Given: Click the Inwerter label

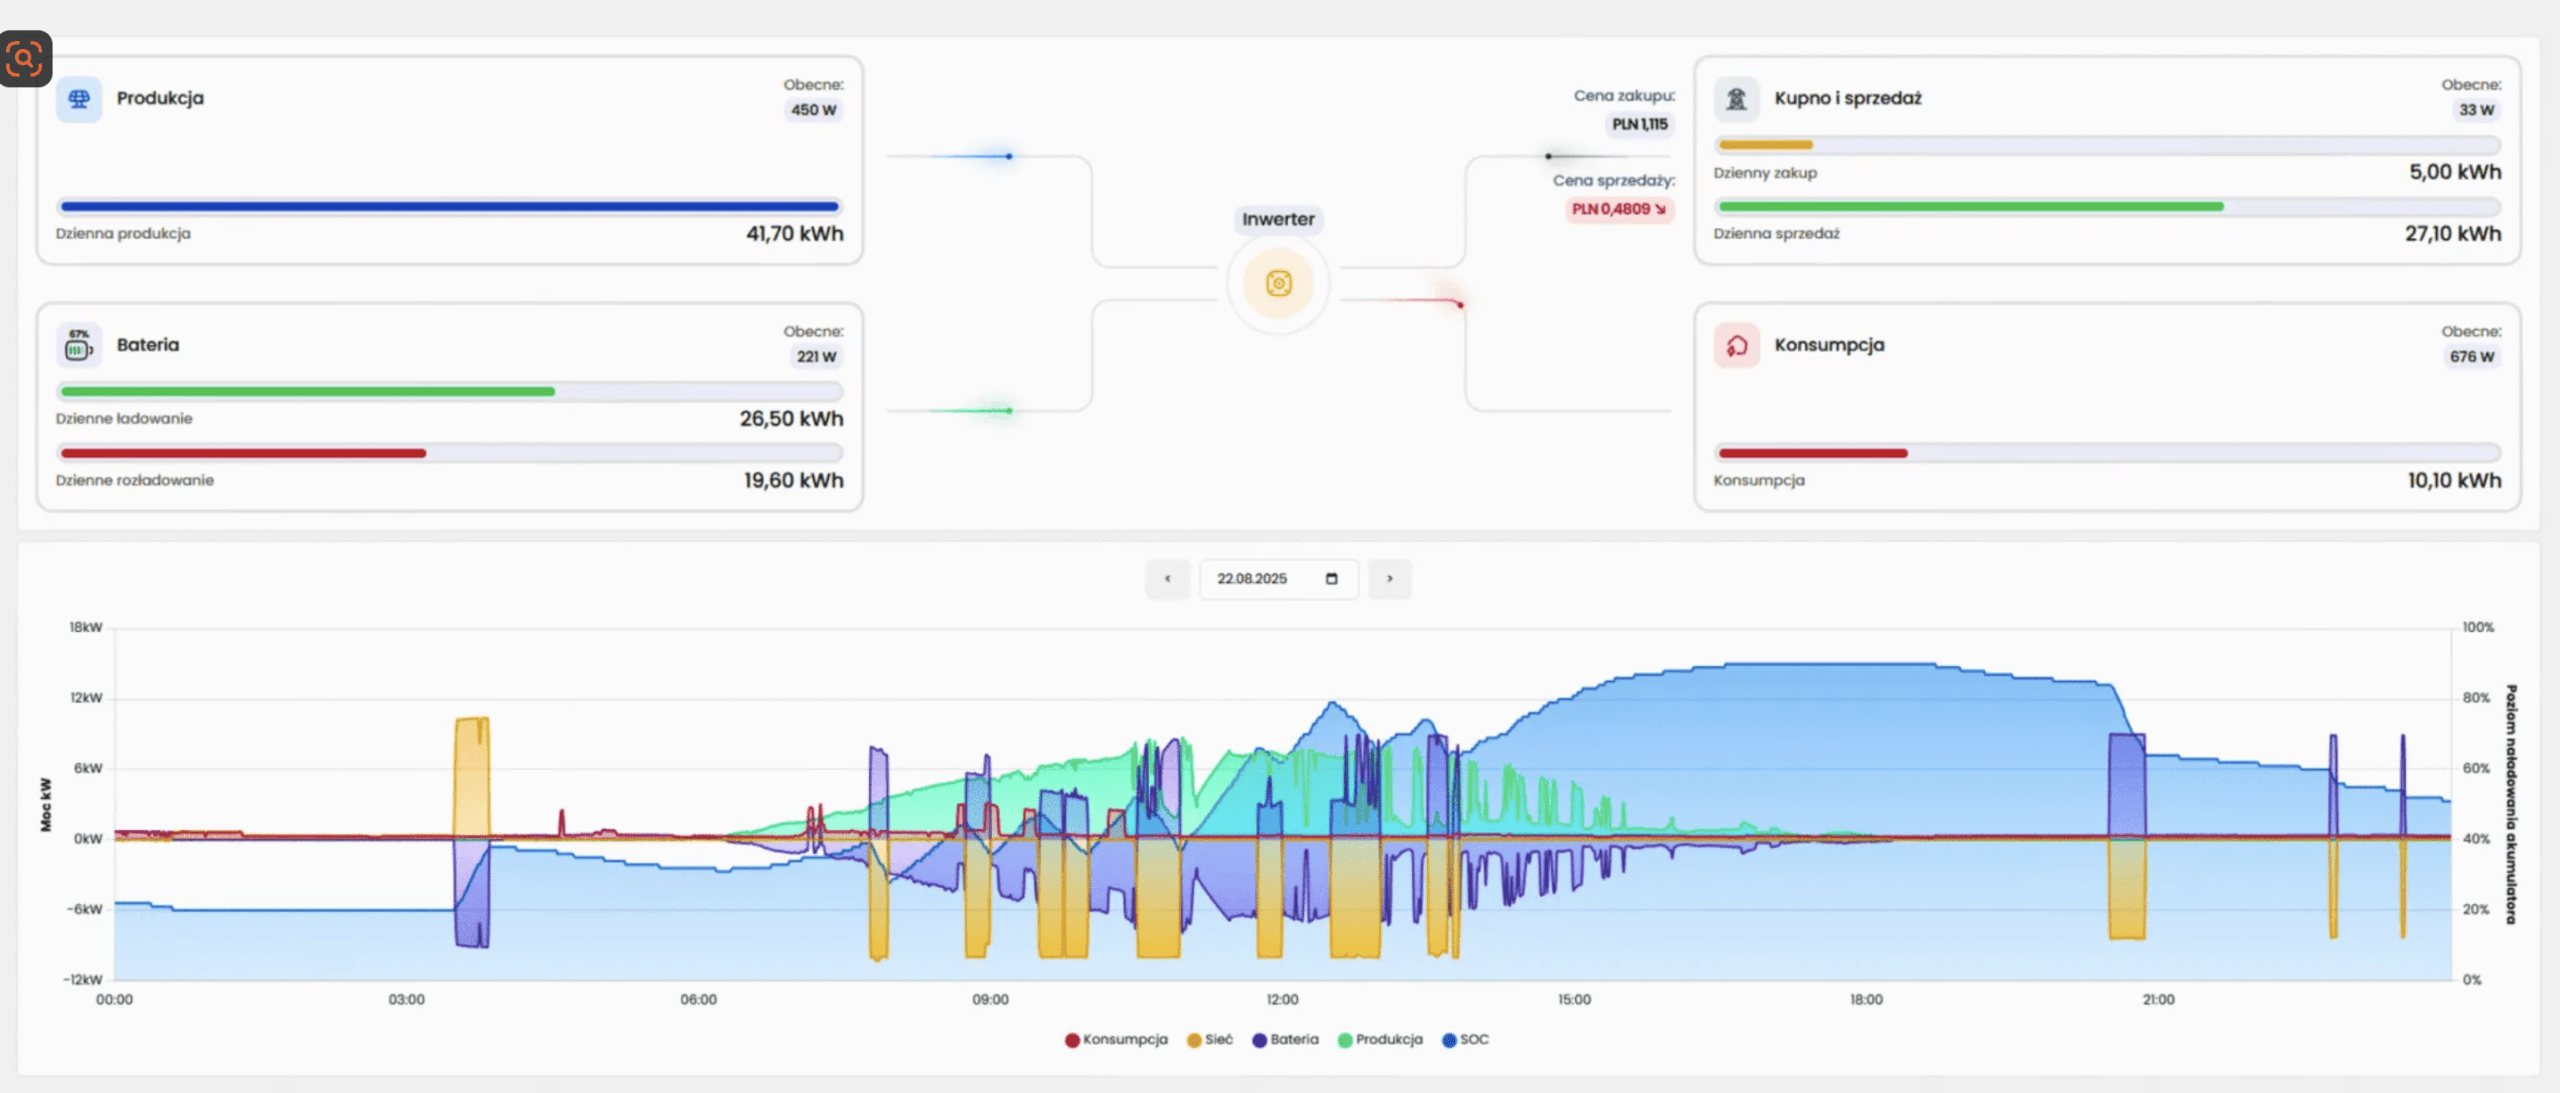Looking at the screenshot, I should [x=1278, y=219].
